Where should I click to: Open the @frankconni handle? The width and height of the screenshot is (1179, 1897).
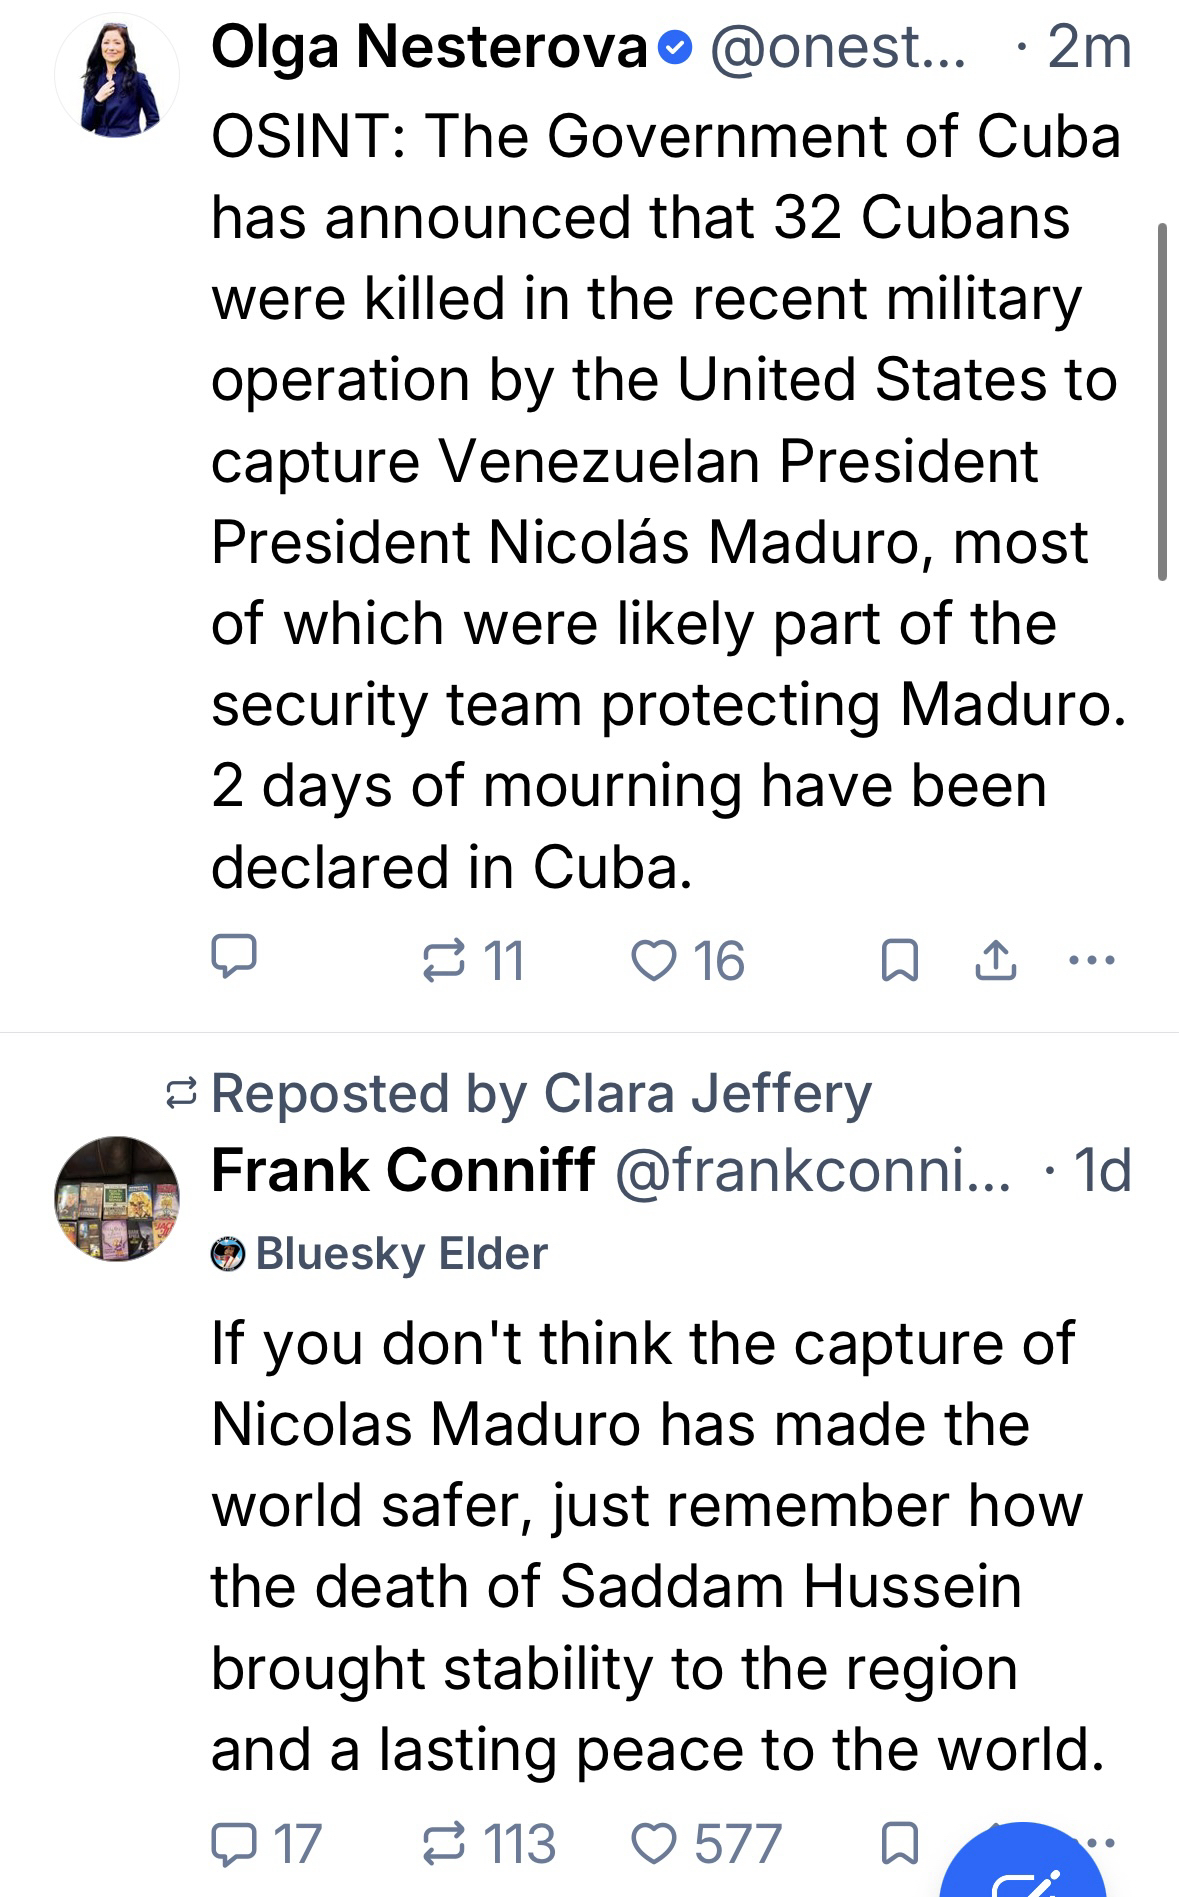click(x=812, y=1169)
